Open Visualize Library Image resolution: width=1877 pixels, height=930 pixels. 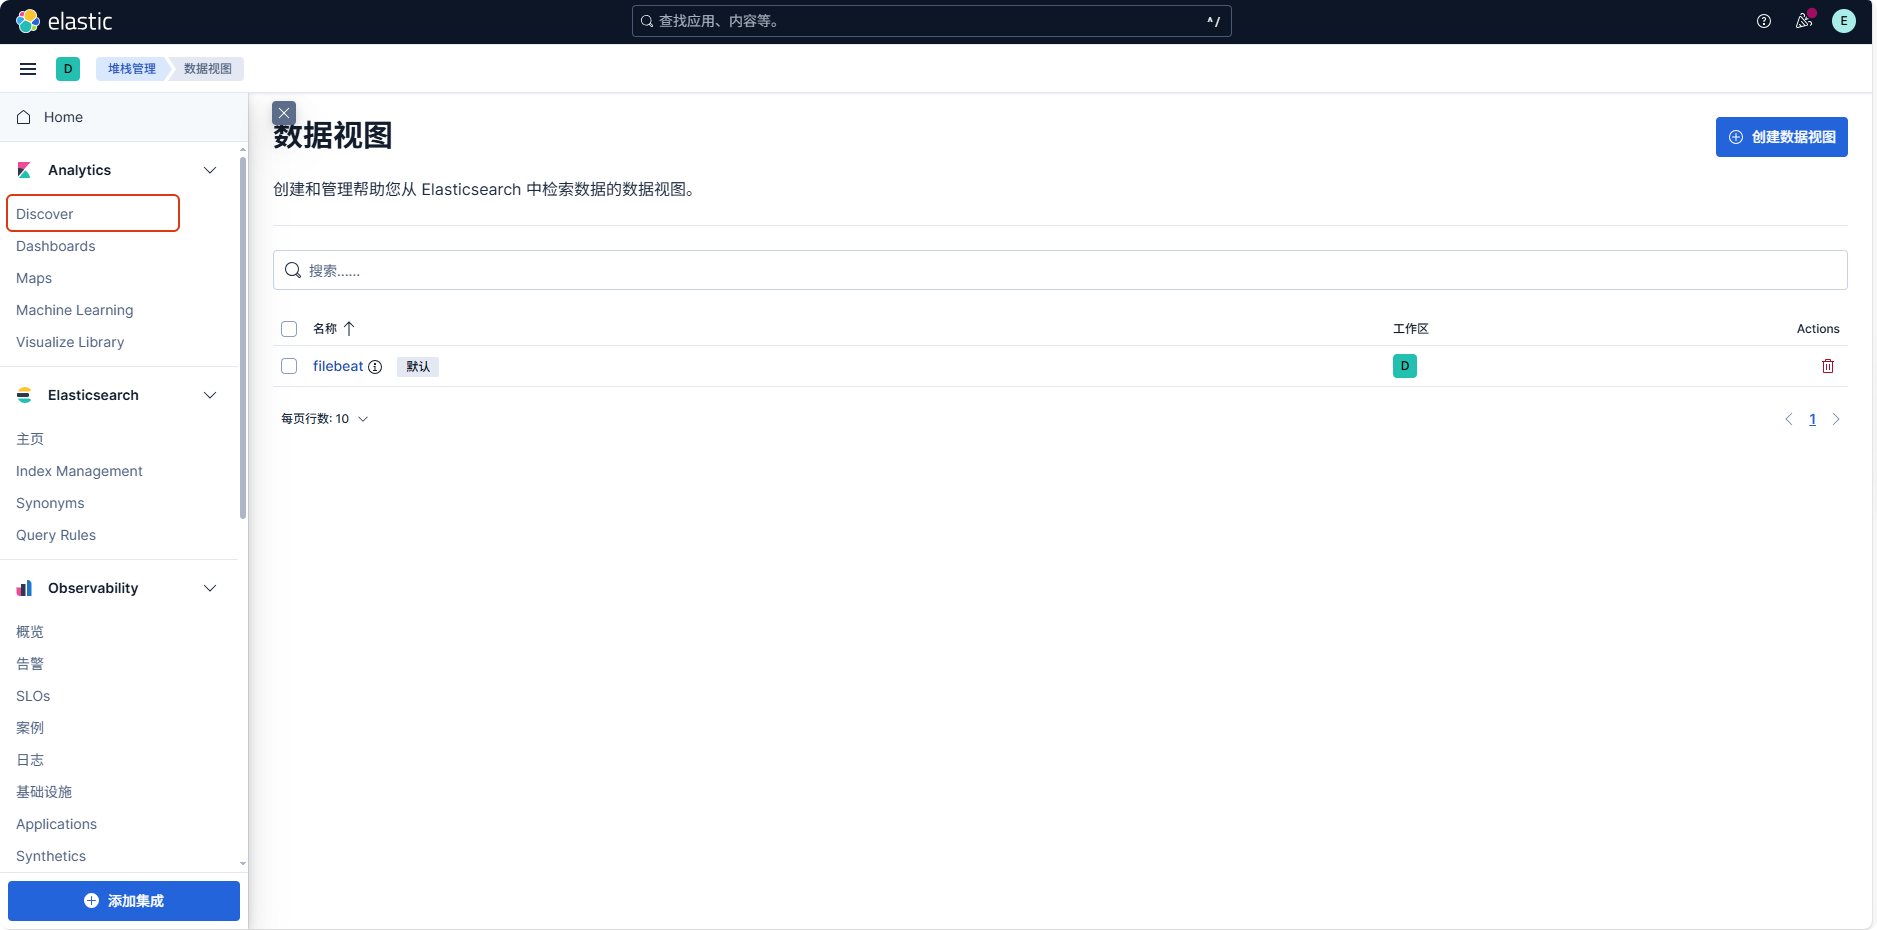pyautogui.click(x=70, y=342)
